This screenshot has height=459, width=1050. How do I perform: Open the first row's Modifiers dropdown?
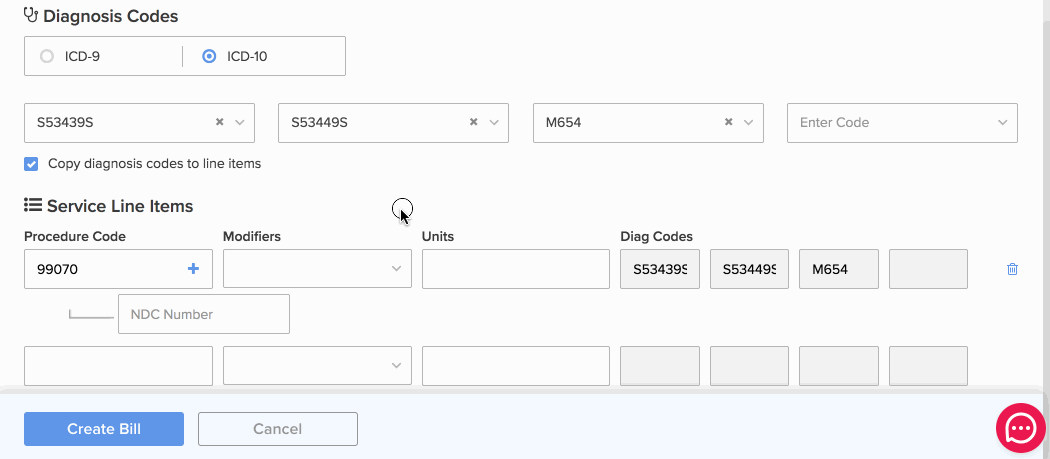coord(317,269)
